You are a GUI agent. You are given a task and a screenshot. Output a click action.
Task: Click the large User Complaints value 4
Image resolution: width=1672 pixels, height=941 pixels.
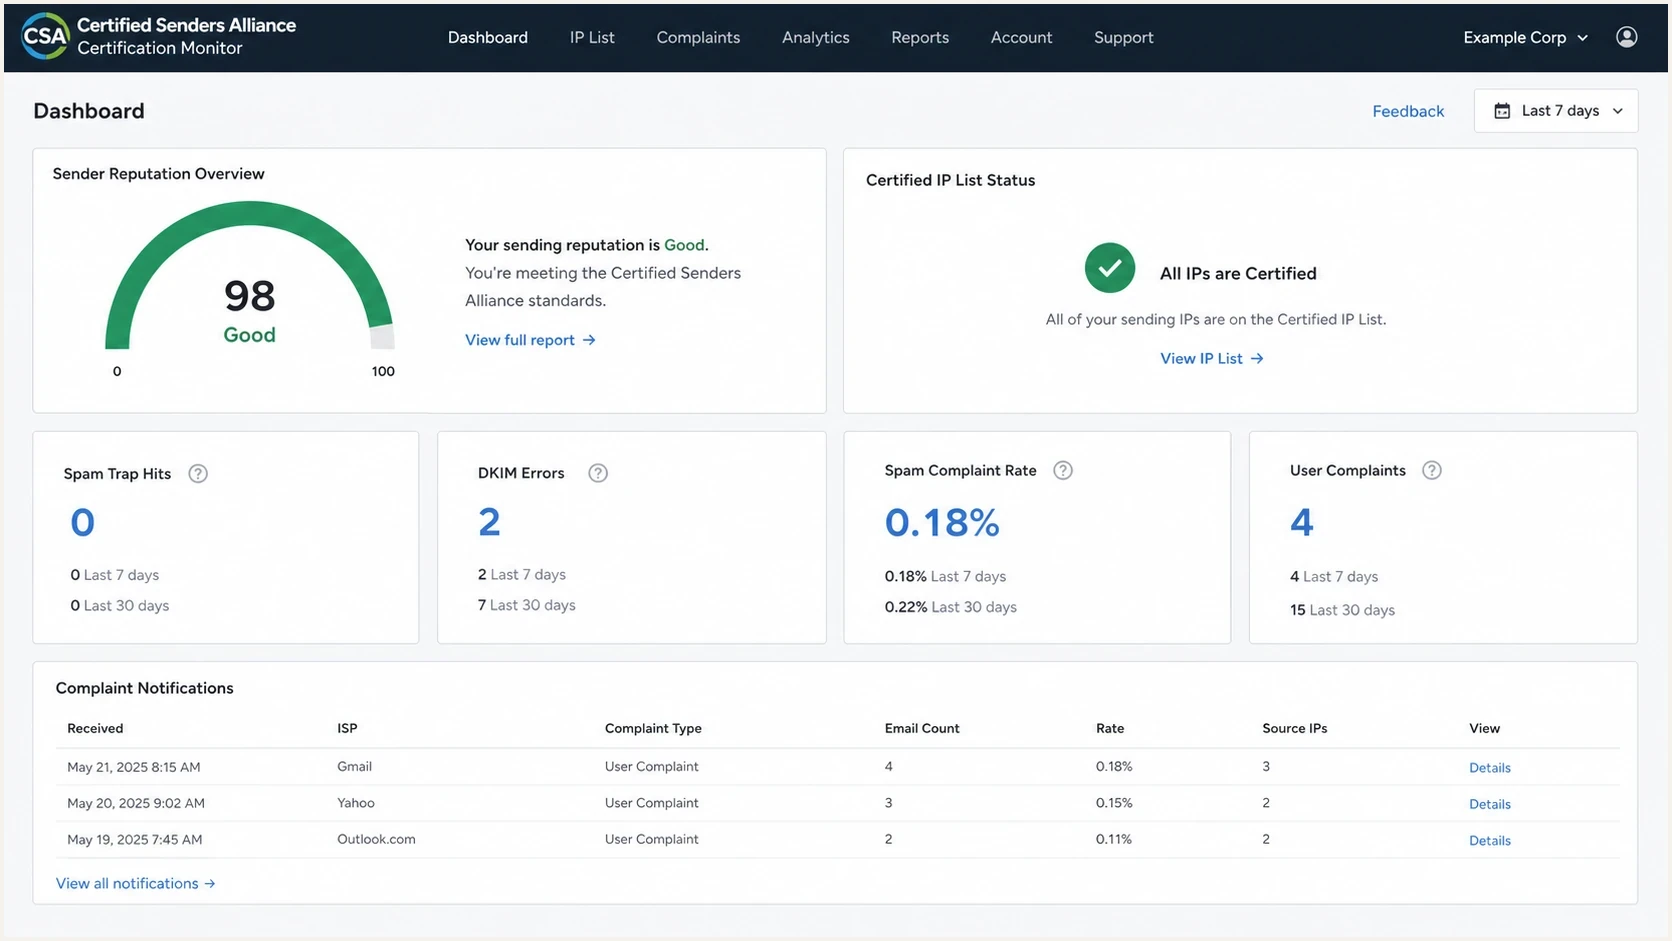point(1302,522)
